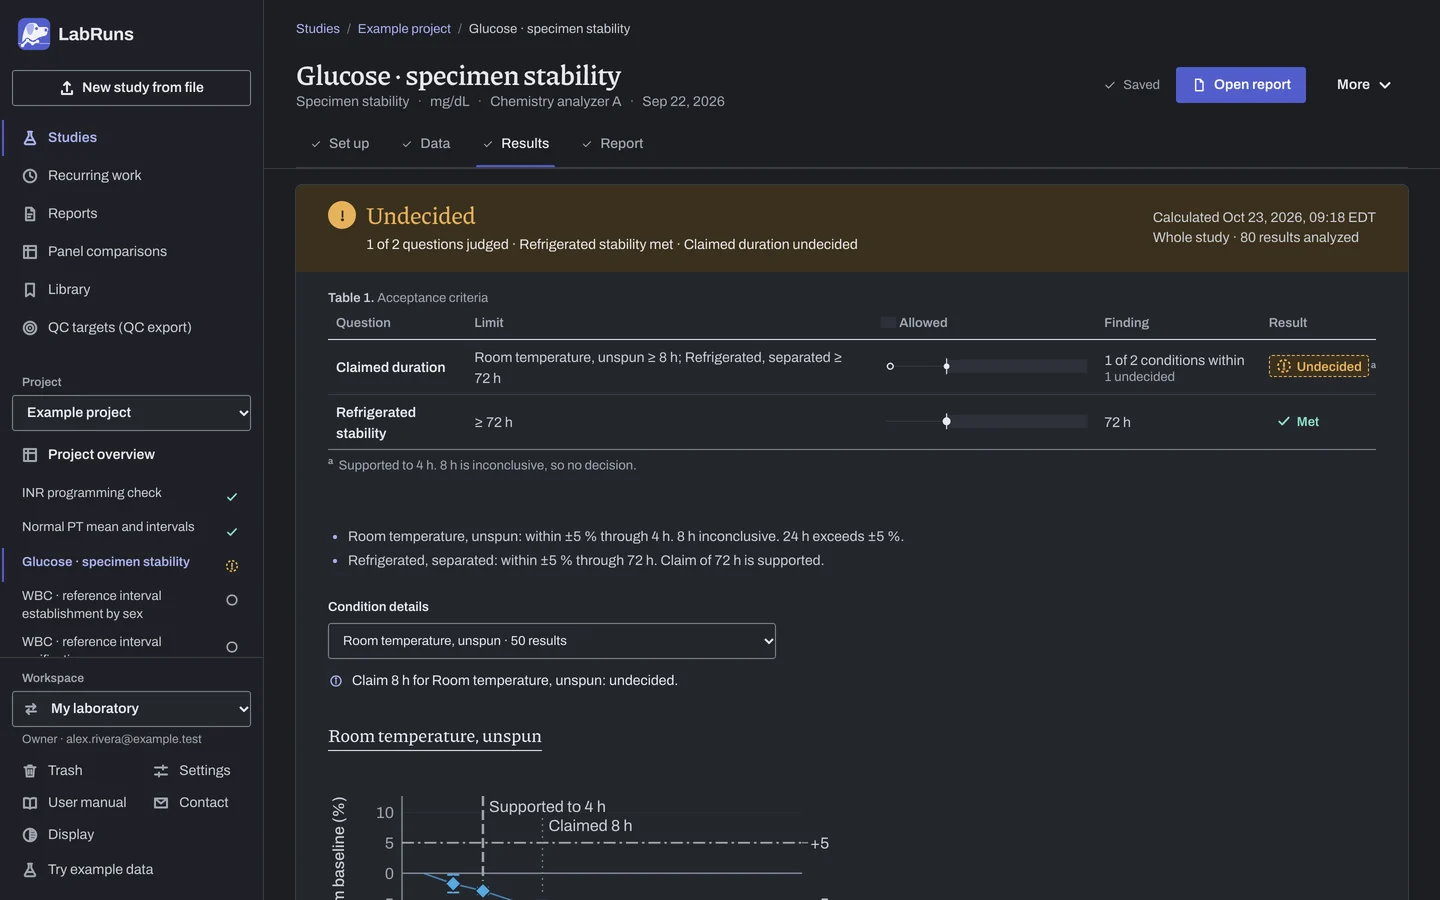Screen dimensions: 1440x900
Task: Click the LabRuns logo icon
Action: [34, 34]
